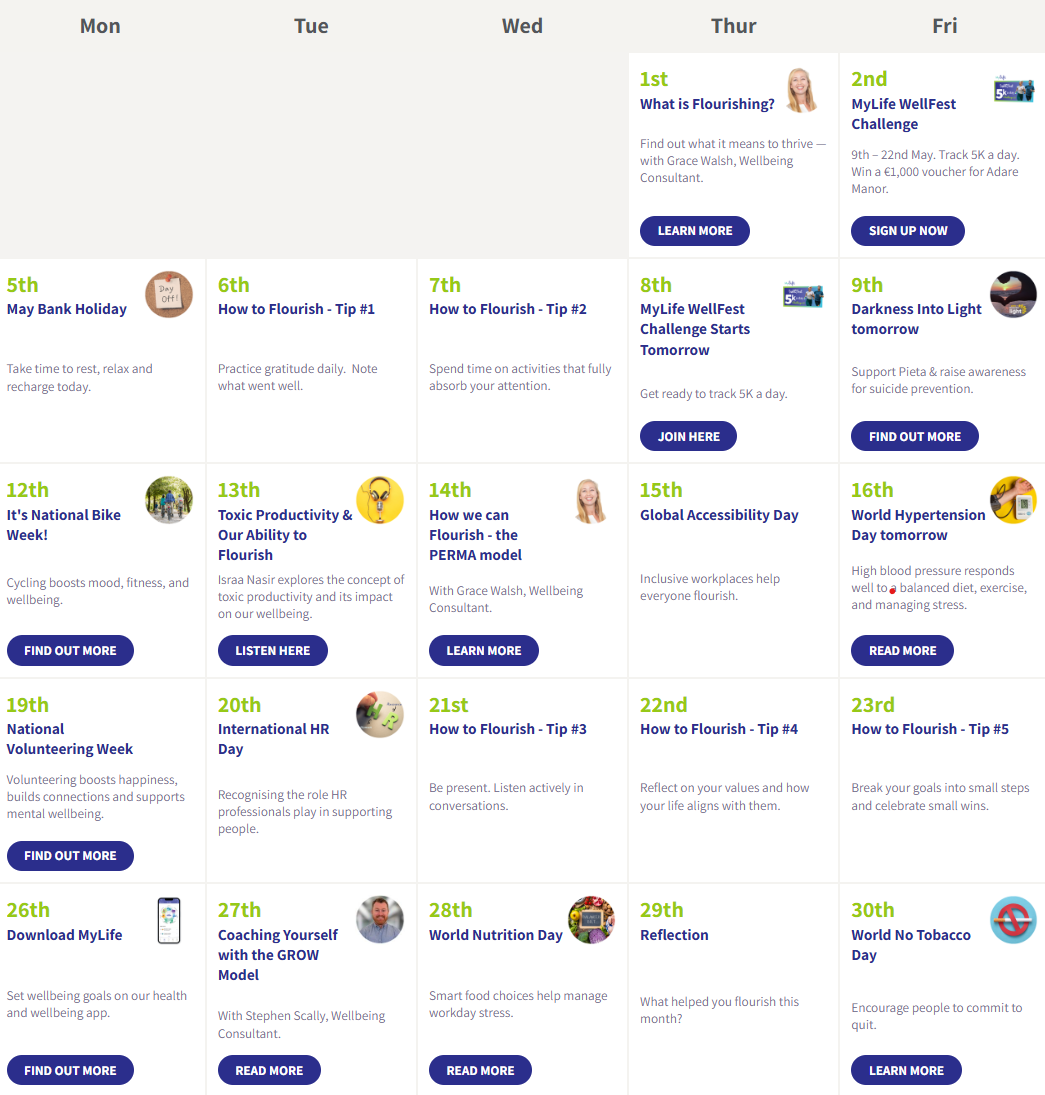Click the cyclists photo on National Bike Week
The height and width of the screenshot is (1095, 1045).
pos(169,500)
